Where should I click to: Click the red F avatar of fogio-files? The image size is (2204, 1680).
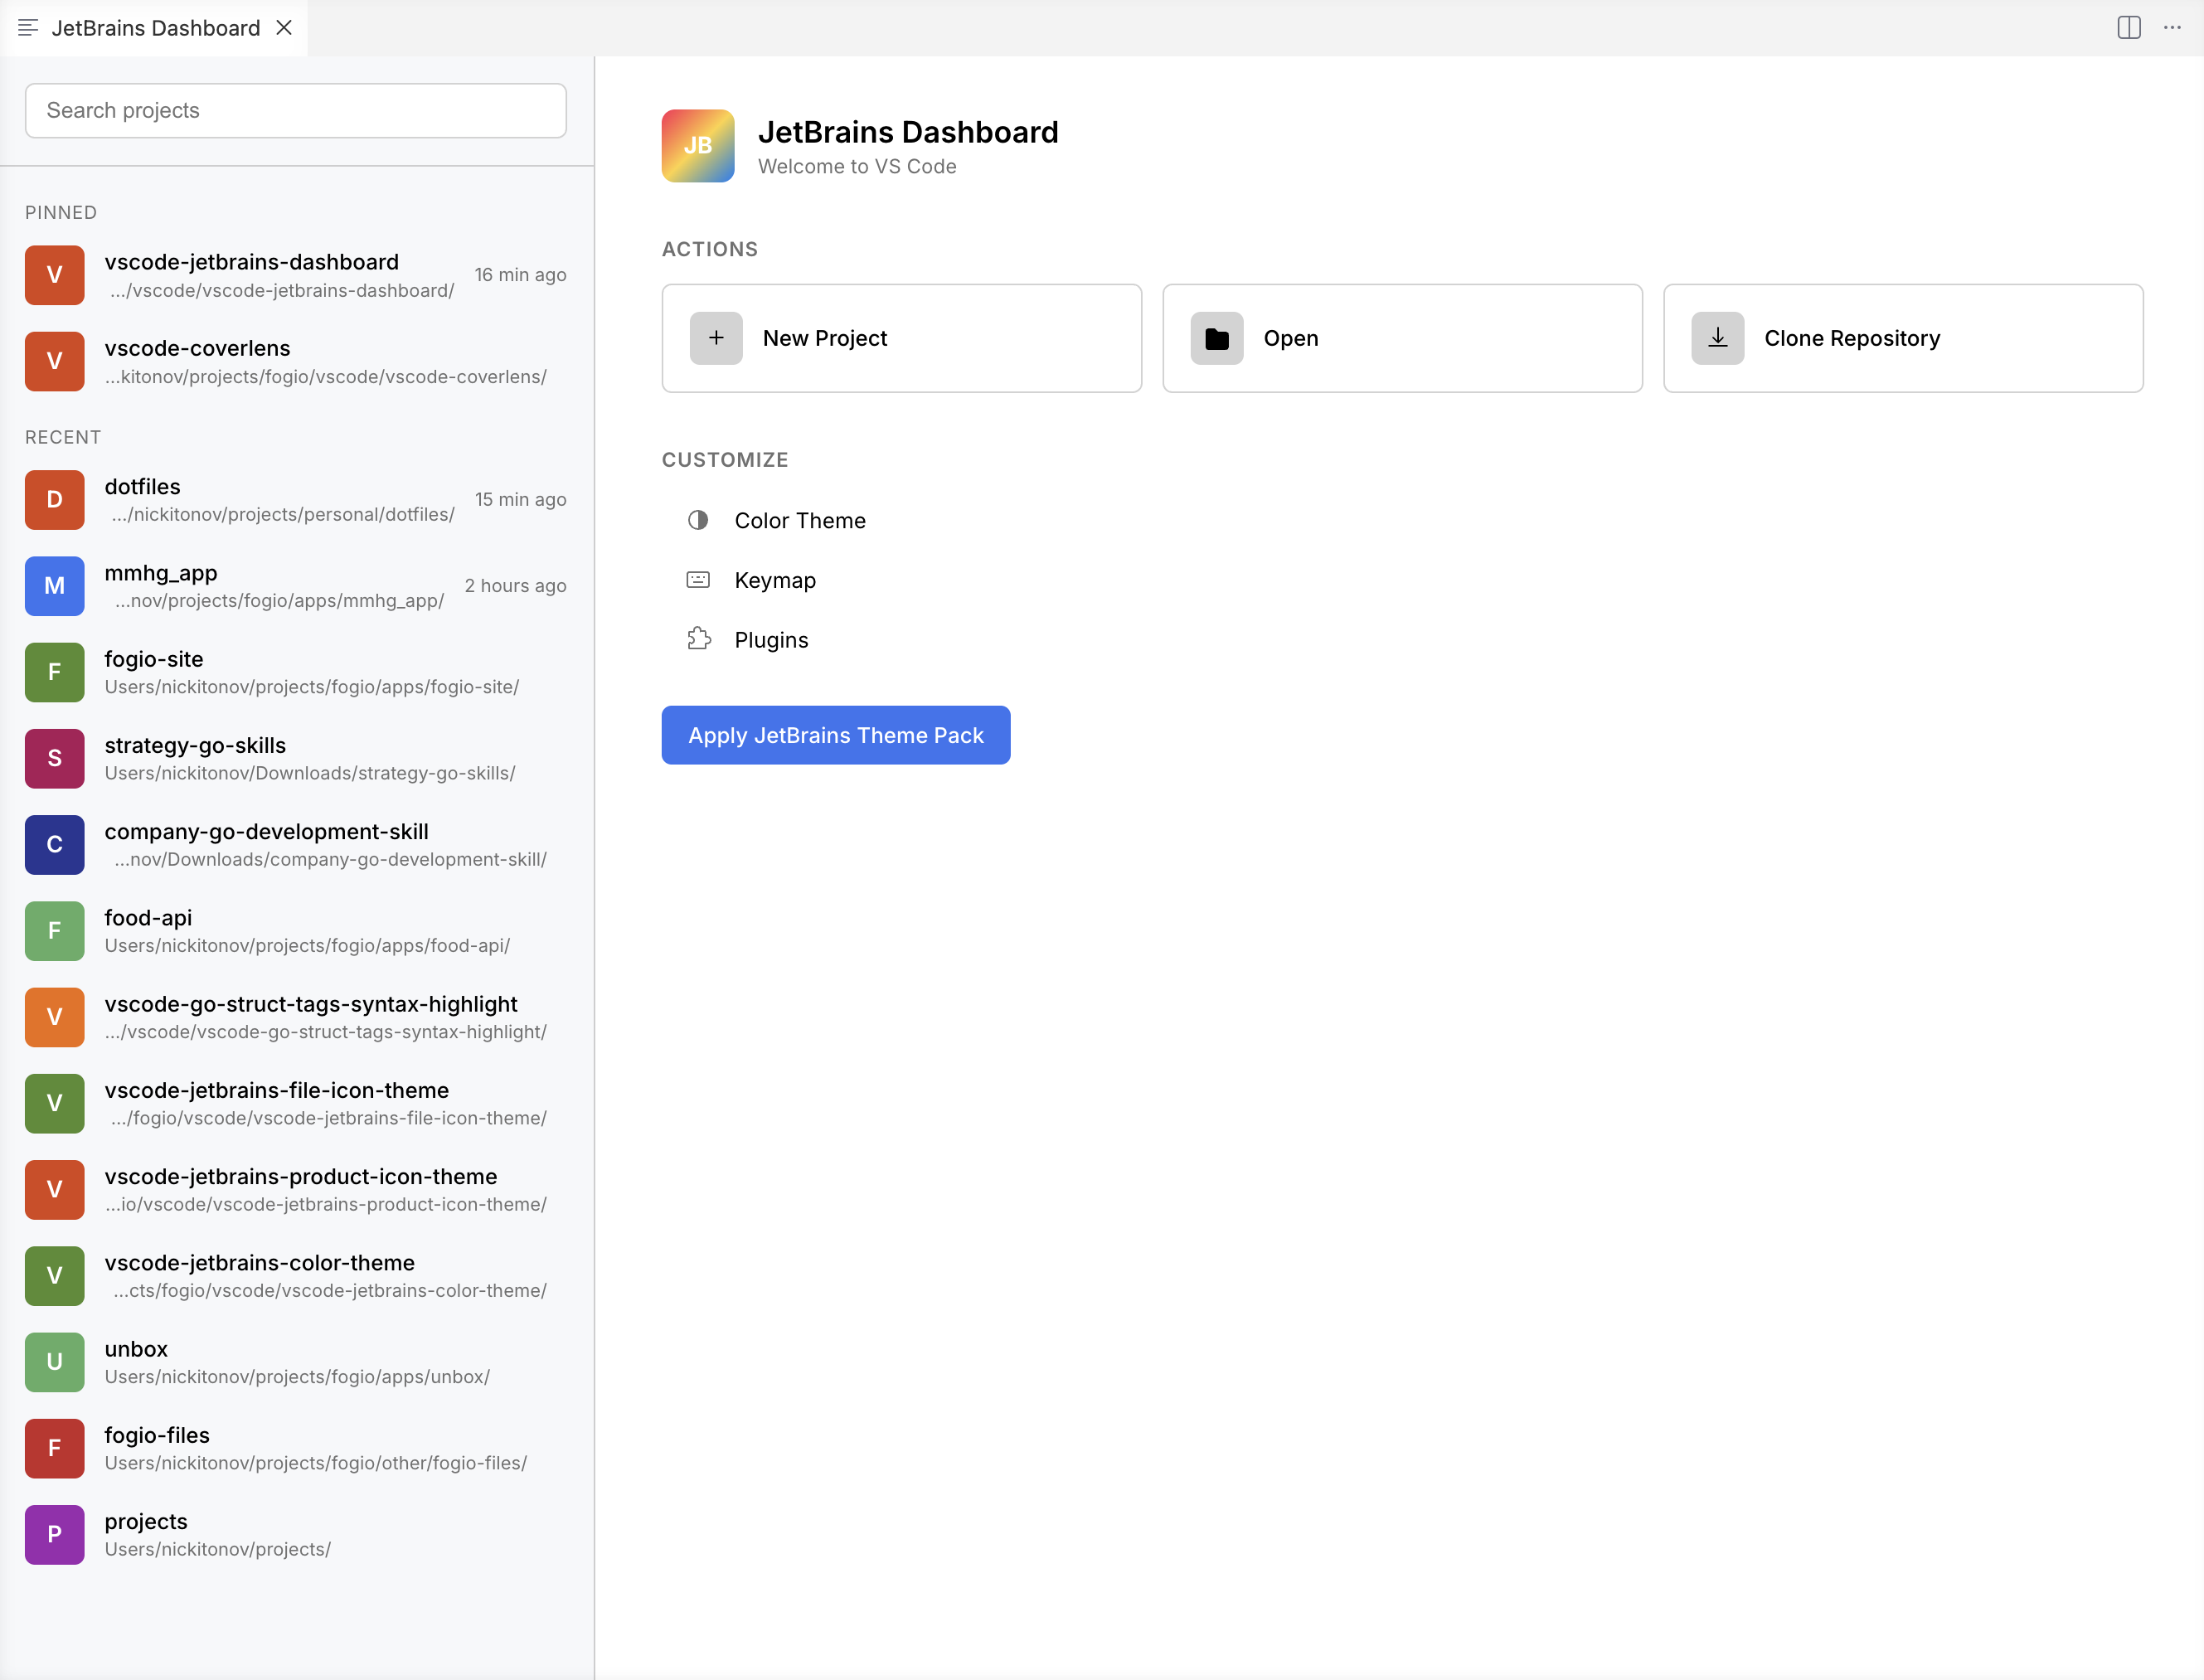(x=54, y=1448)
